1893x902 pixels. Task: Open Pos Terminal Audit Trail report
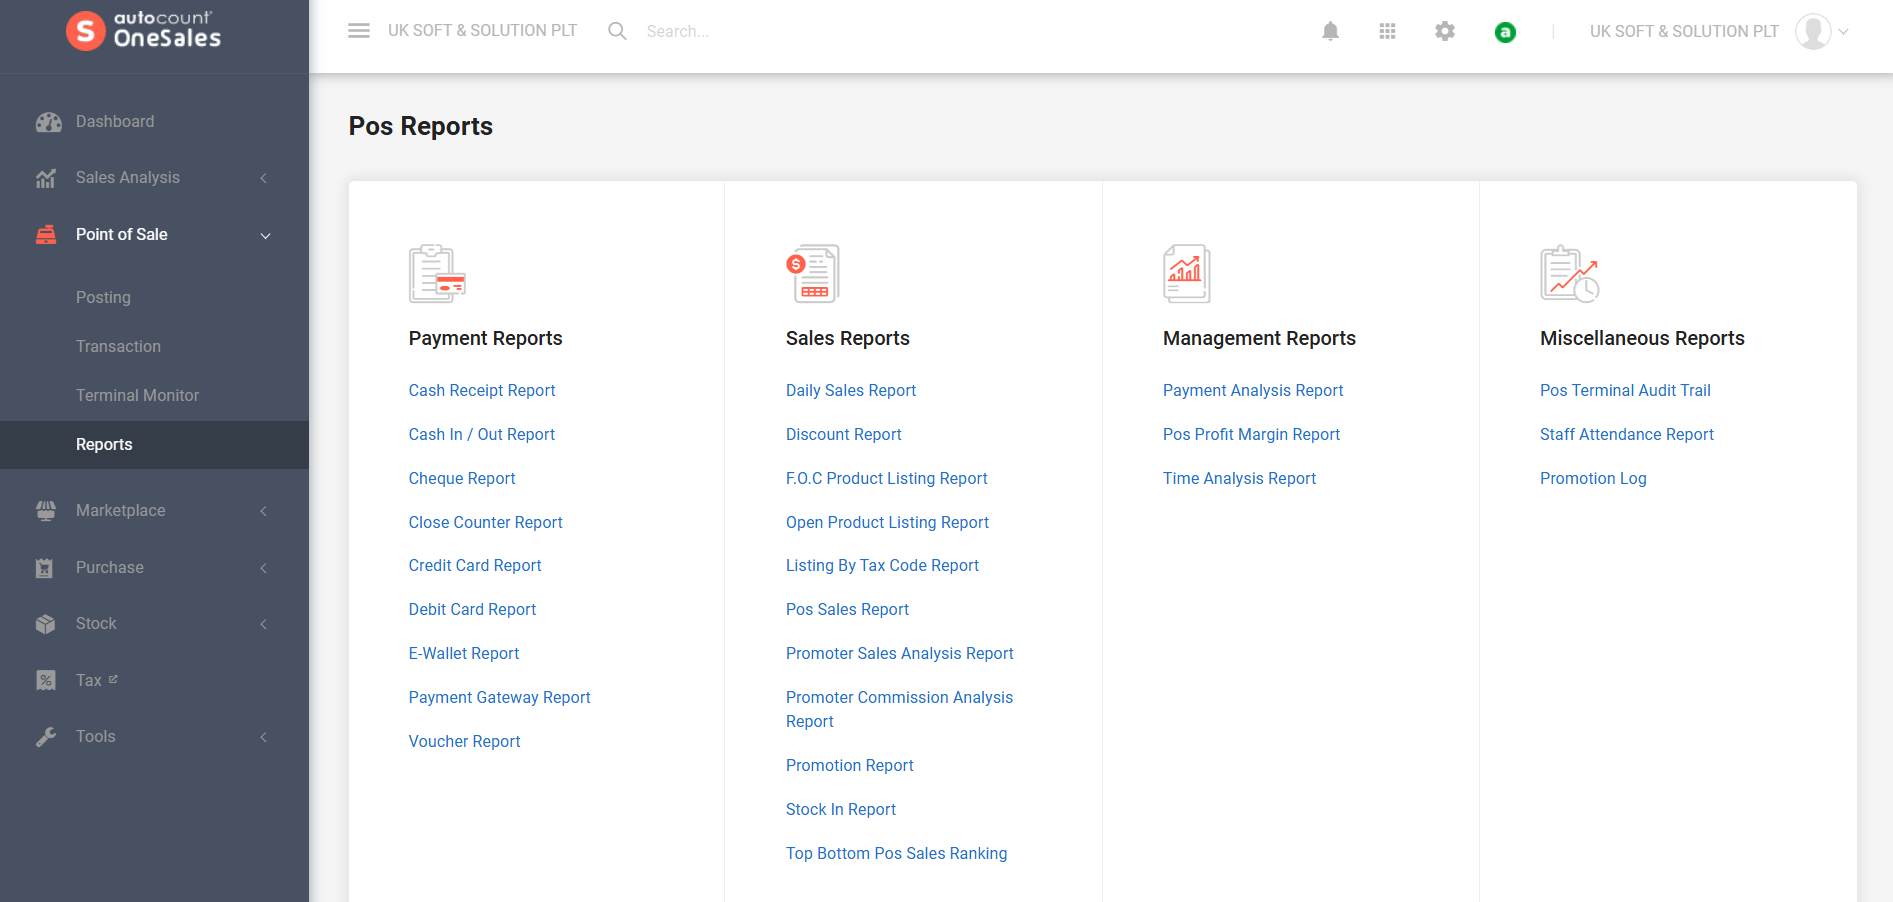pos(1625,391)
